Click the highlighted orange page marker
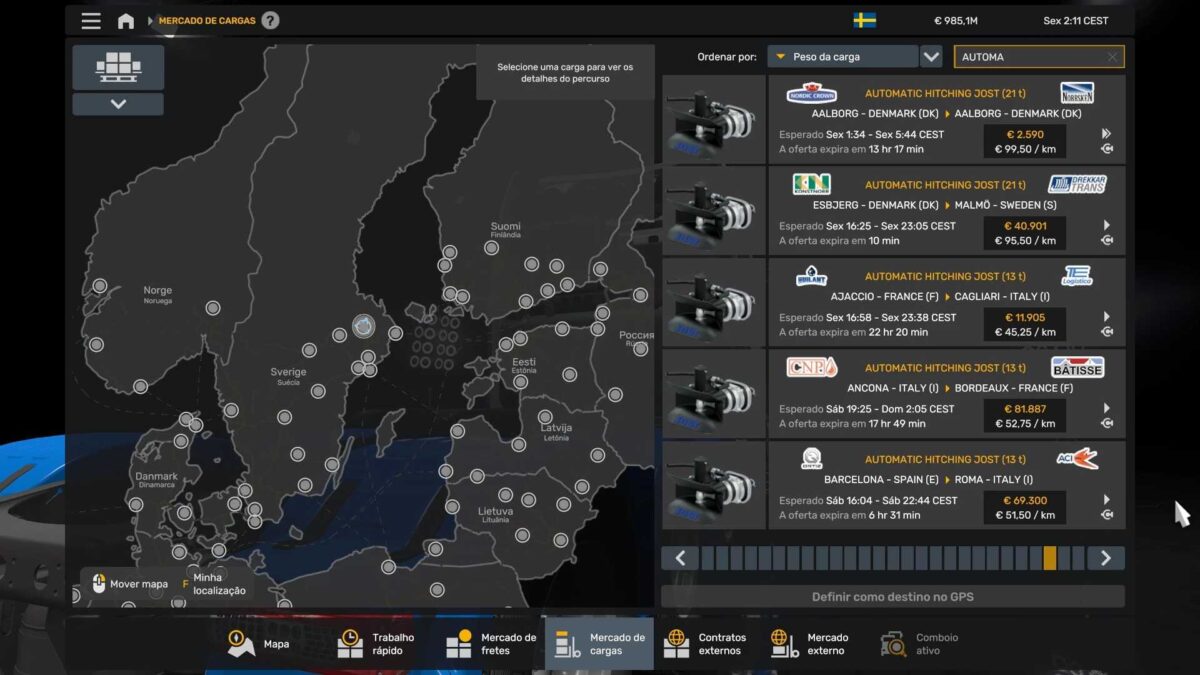The image size is (1200, 675). coord(1049,558)
